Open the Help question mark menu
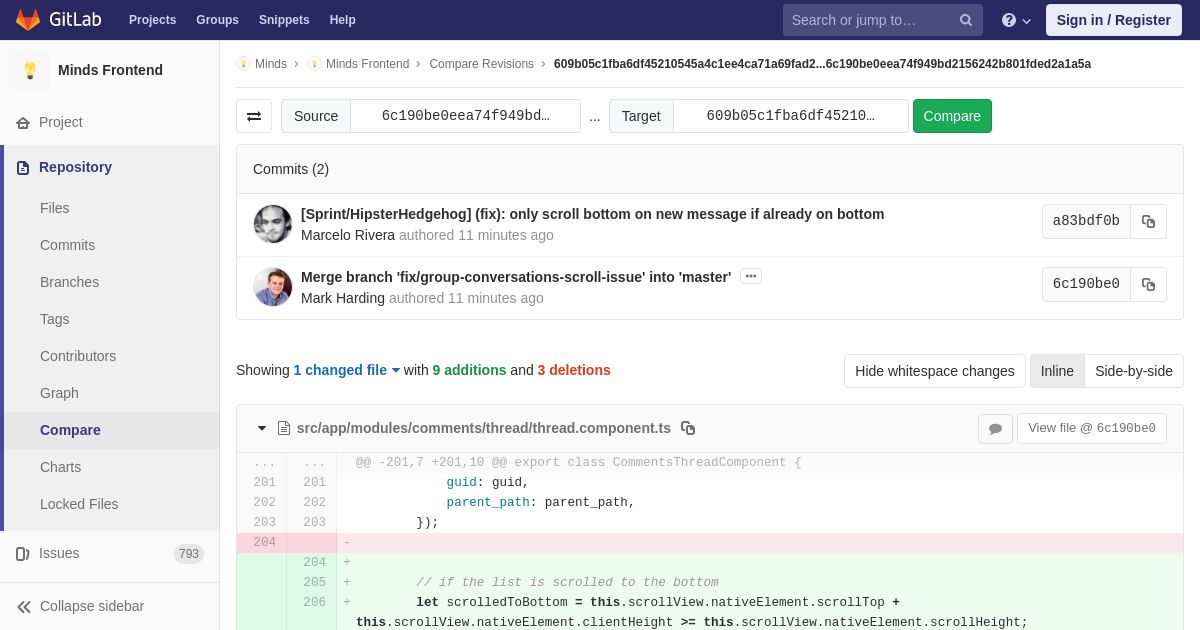The width and height of the screenshot is (1200, 630). tap(1015, 20)
